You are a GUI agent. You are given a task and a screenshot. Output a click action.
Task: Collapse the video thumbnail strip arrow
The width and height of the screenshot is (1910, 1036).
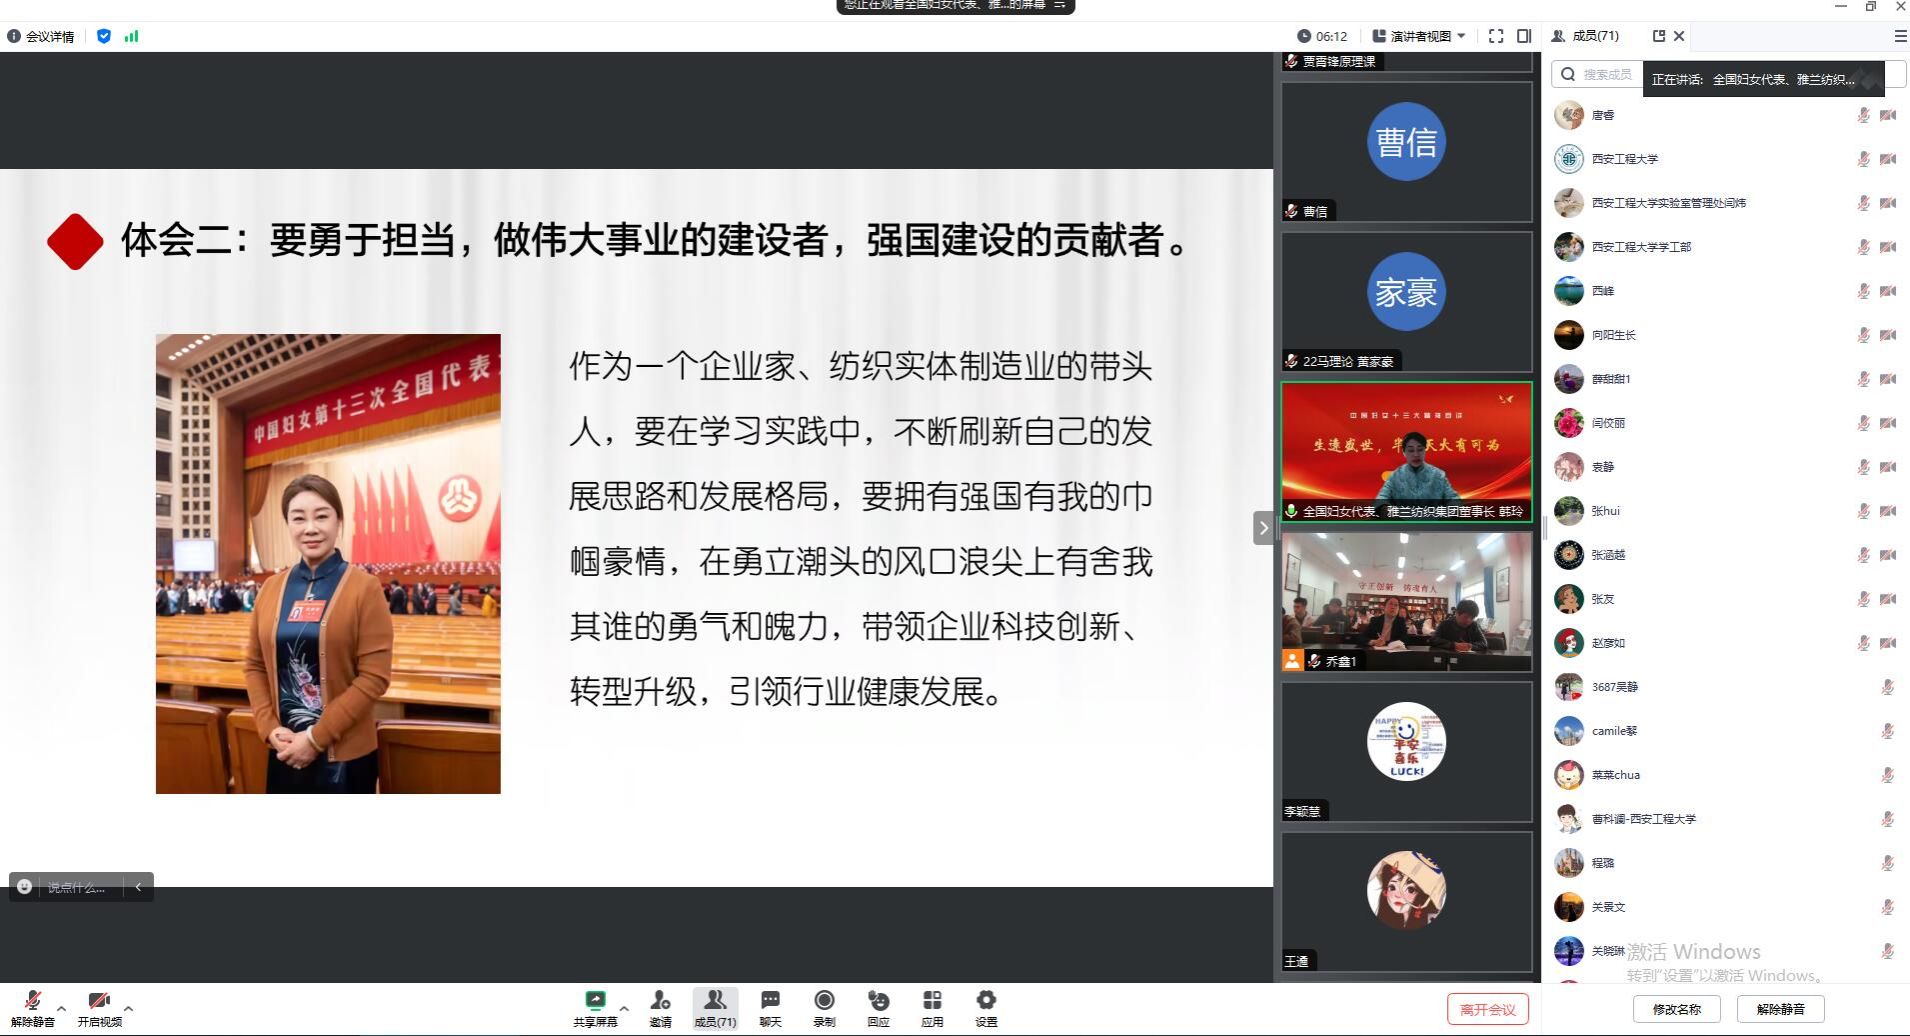click(1263, 527)
